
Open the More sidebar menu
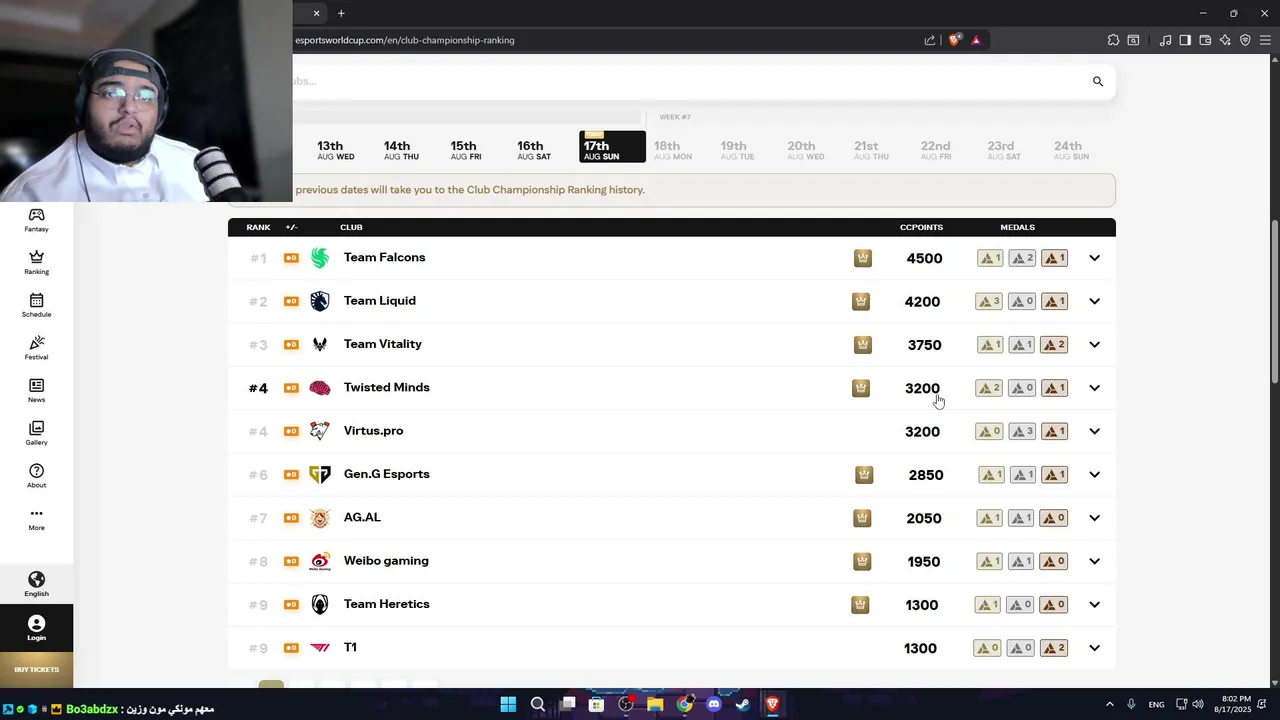36,519
